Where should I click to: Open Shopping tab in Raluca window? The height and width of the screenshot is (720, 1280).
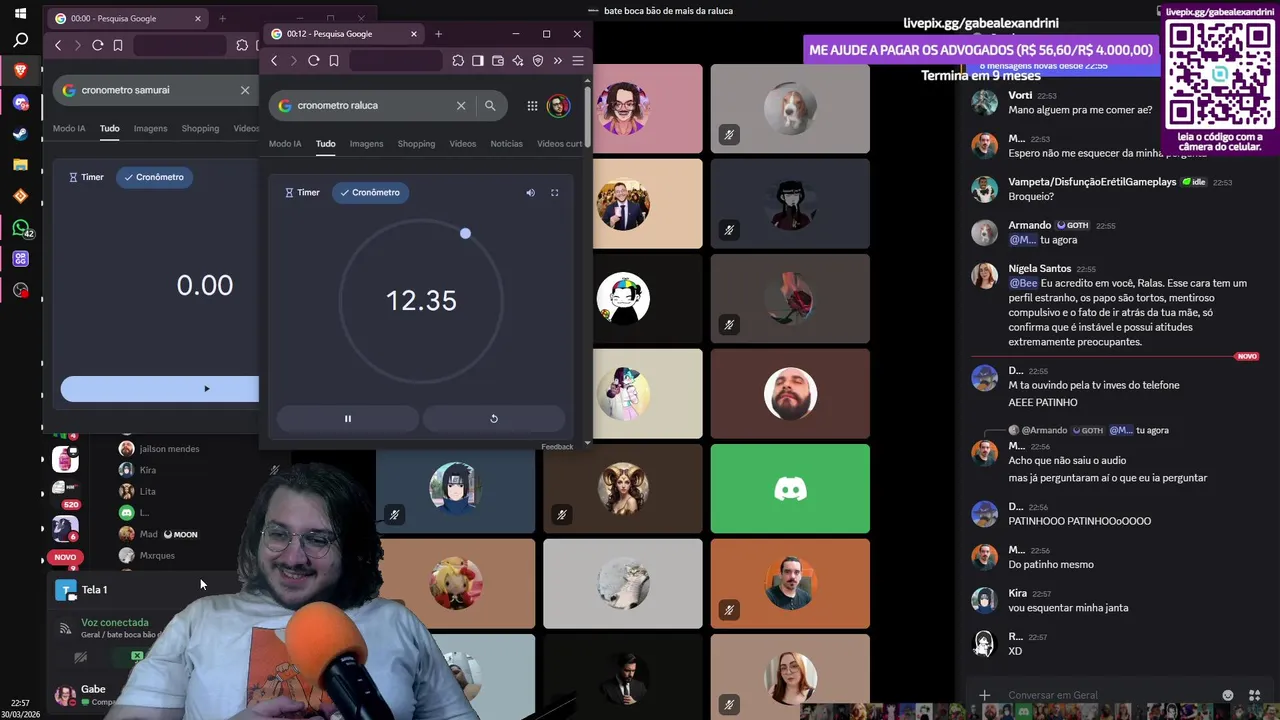pyautogui.click(x=416, y=144)
